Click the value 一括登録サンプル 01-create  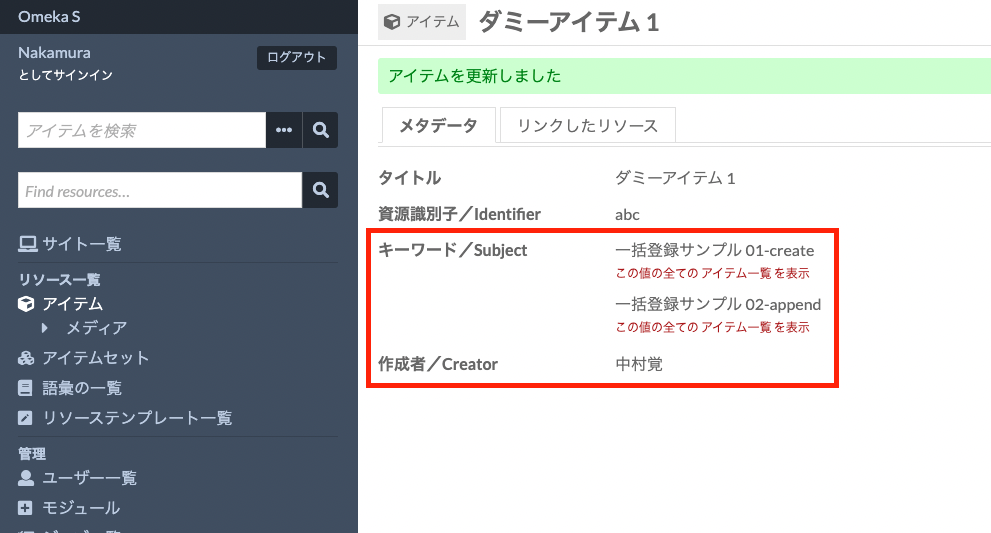pyautogui.click(x=714, y=250)
